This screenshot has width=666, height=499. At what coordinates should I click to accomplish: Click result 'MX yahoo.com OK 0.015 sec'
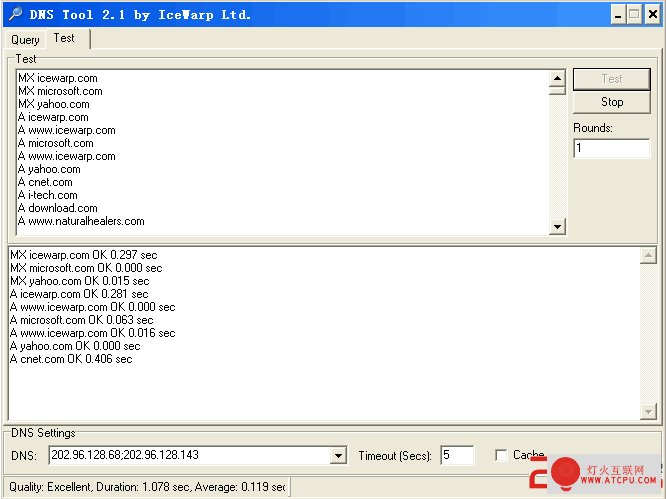pyautogui.click(x=80, y=281)
